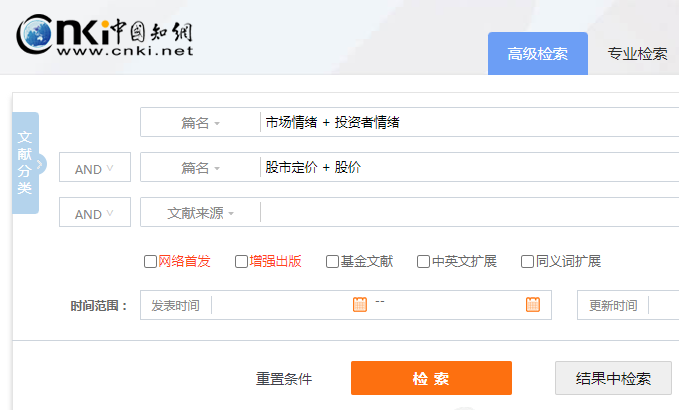Image resolution: width=679 pixels, height=410 pixels.
Task: Switch to the 专业检索 tab
Action: point(637,54)
